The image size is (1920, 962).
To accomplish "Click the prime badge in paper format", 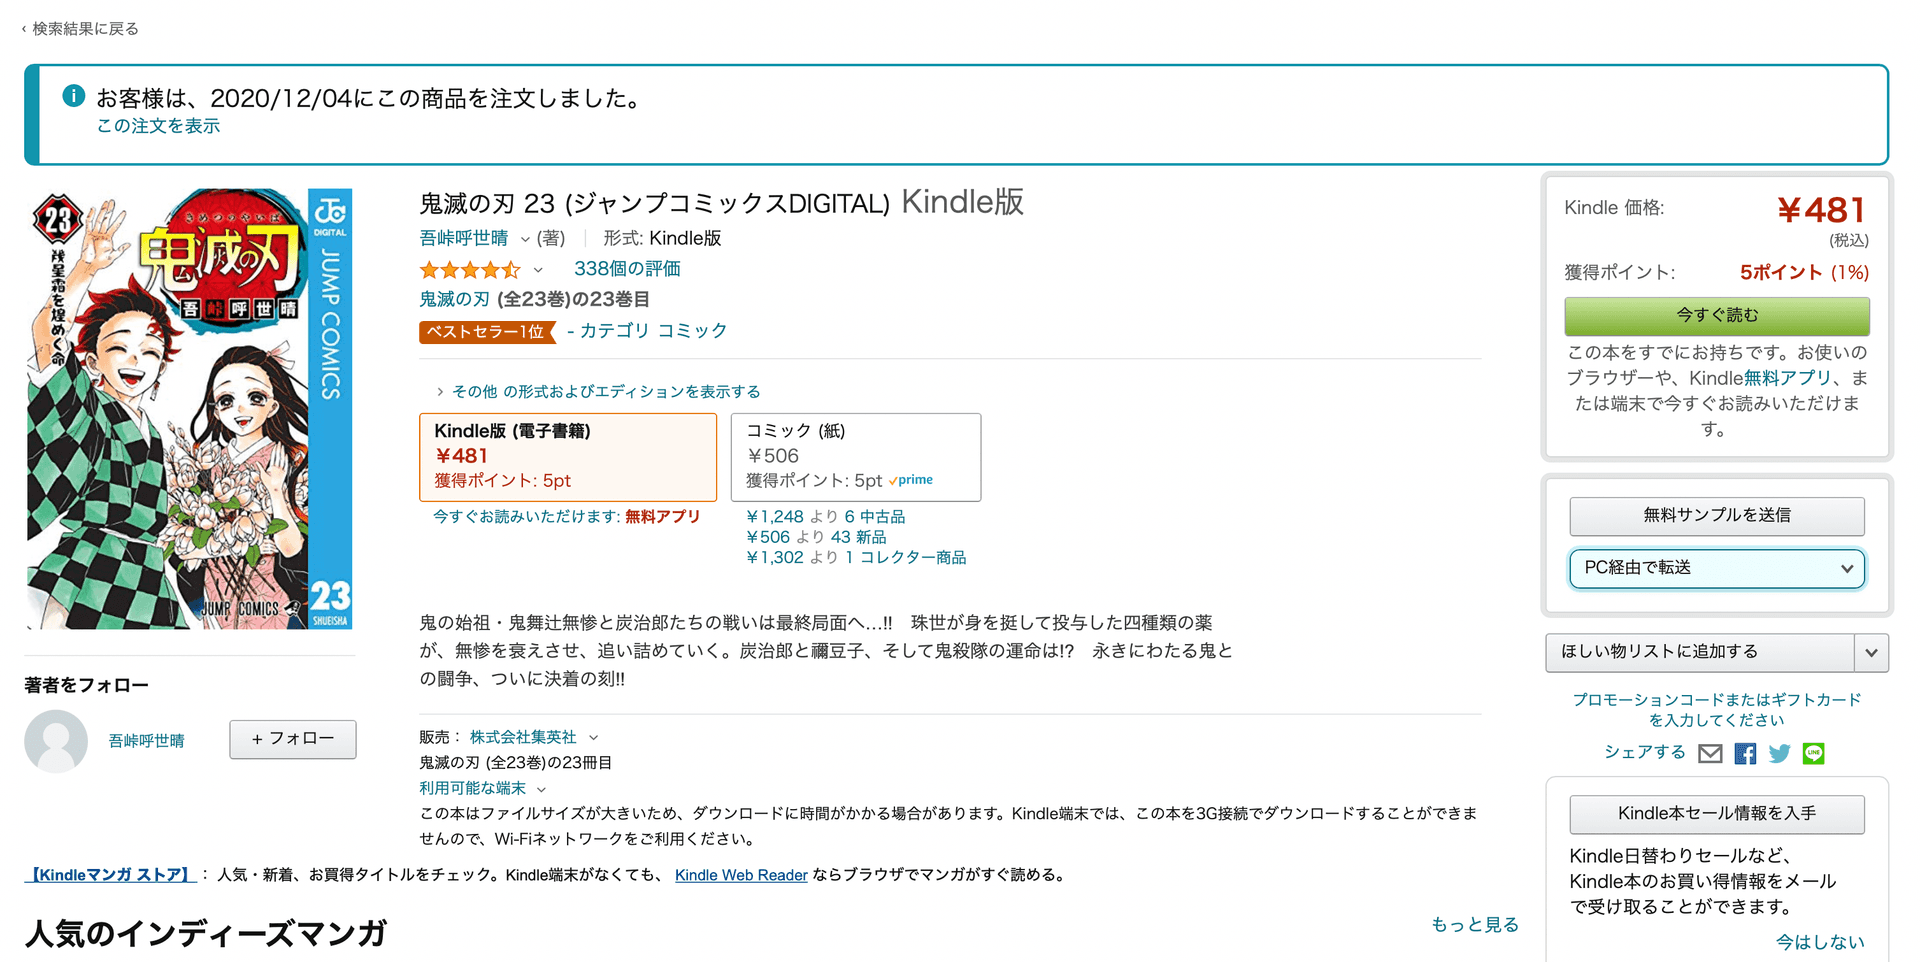I will (911, 480).
